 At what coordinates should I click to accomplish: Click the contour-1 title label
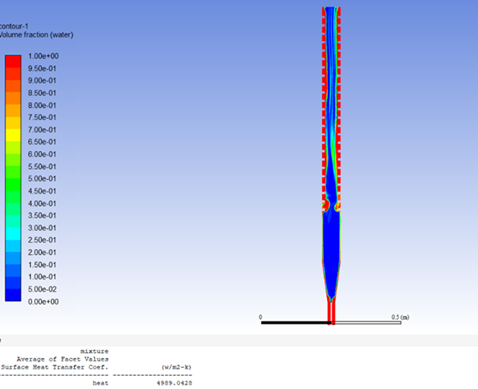(x=14, y=26)
